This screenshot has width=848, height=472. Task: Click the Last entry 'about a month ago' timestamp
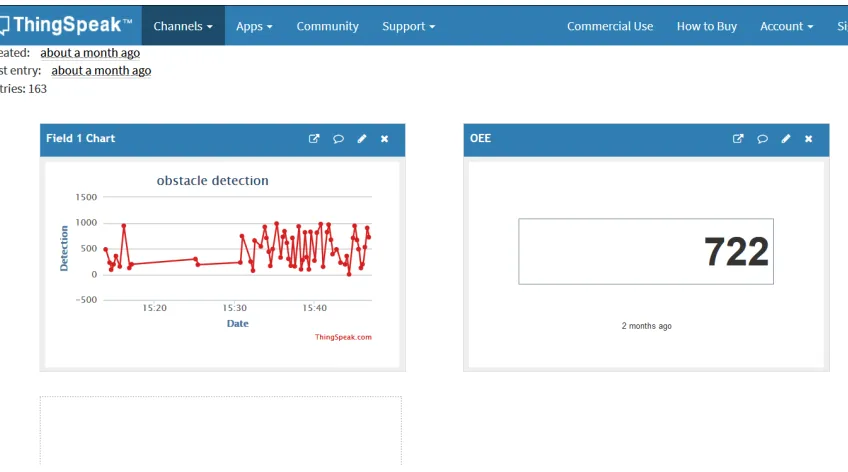click(x=101, y=71)
